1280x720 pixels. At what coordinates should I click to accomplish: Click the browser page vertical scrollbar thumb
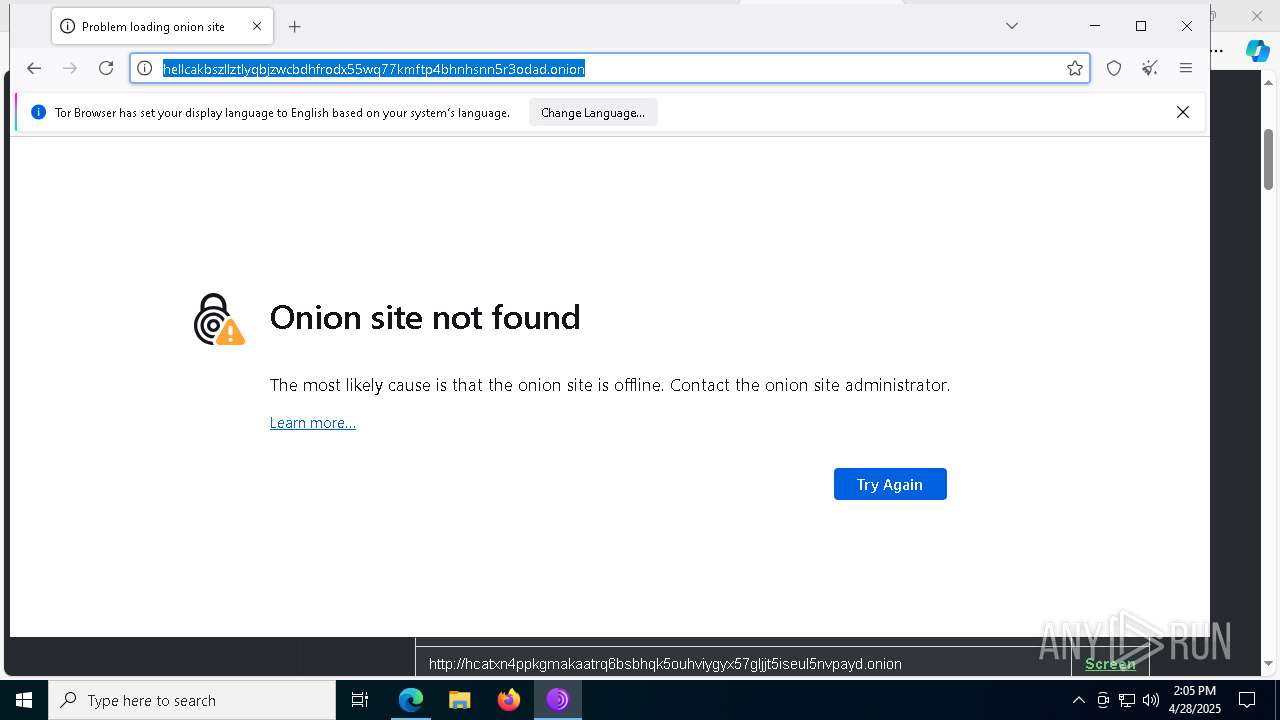[x=1268, y=160]
